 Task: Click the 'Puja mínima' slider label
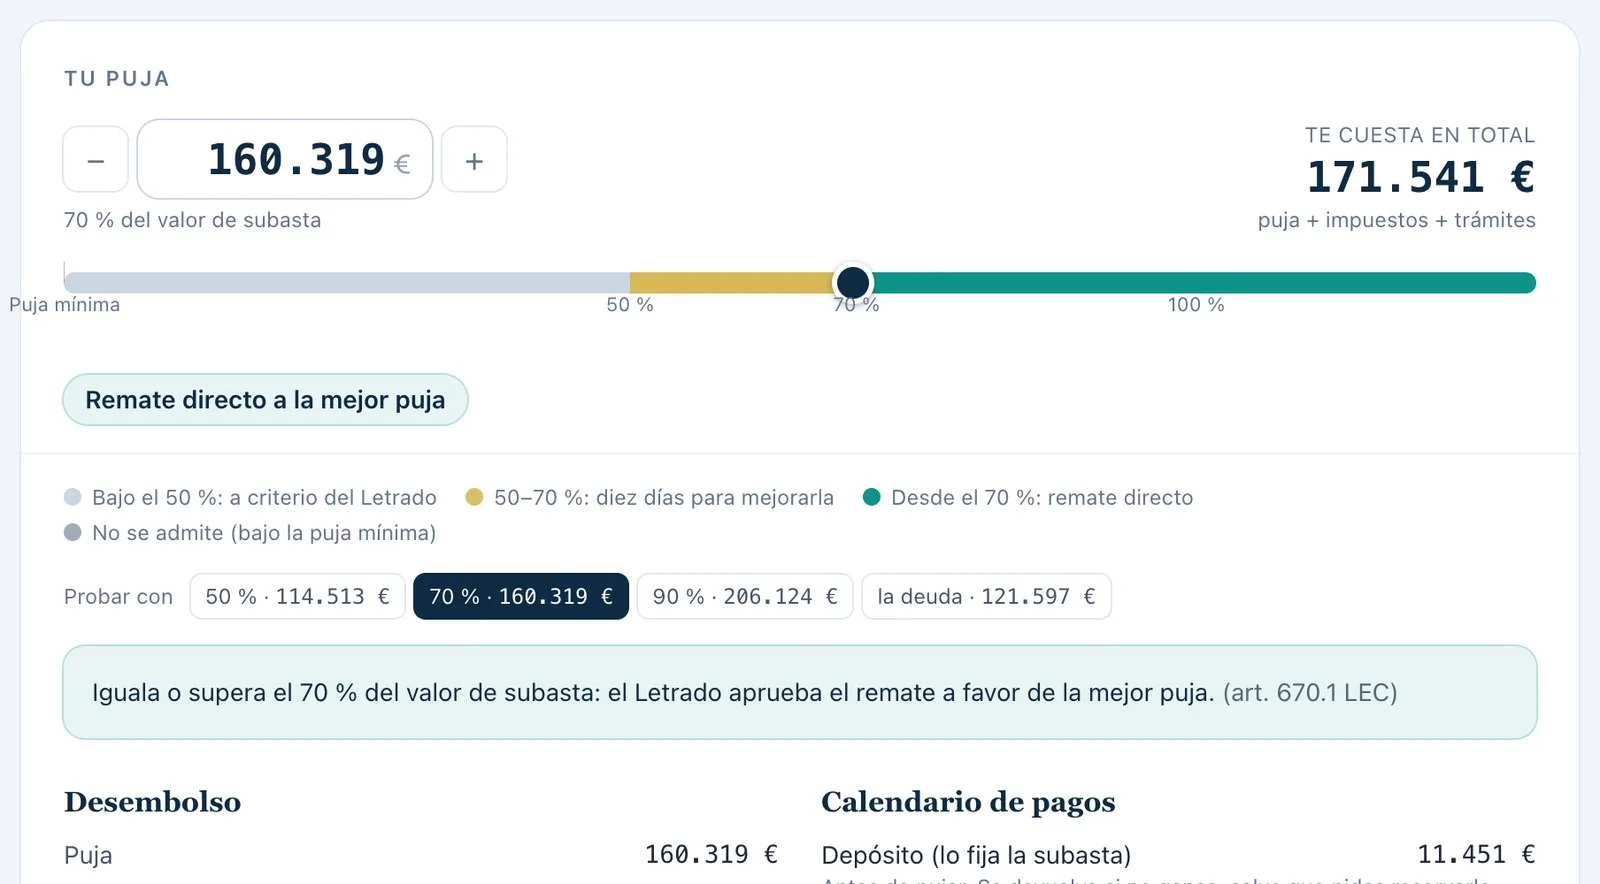[65, 305]
